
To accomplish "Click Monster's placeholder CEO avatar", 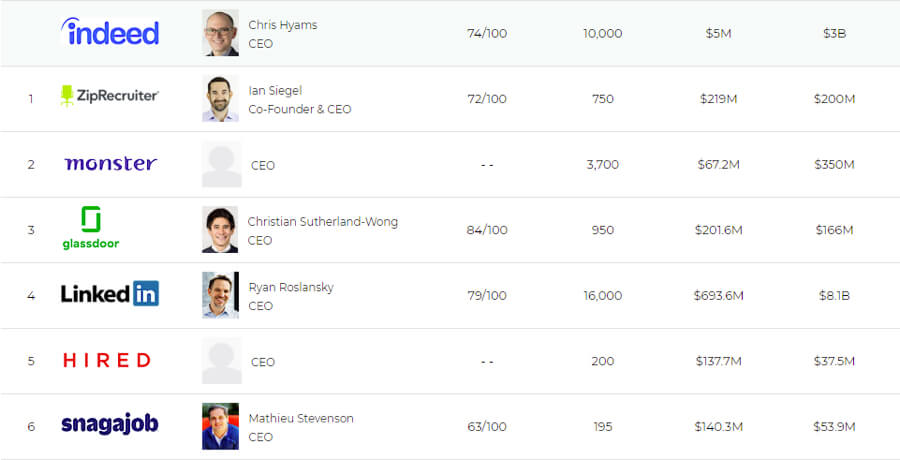I will click(222, 164).
